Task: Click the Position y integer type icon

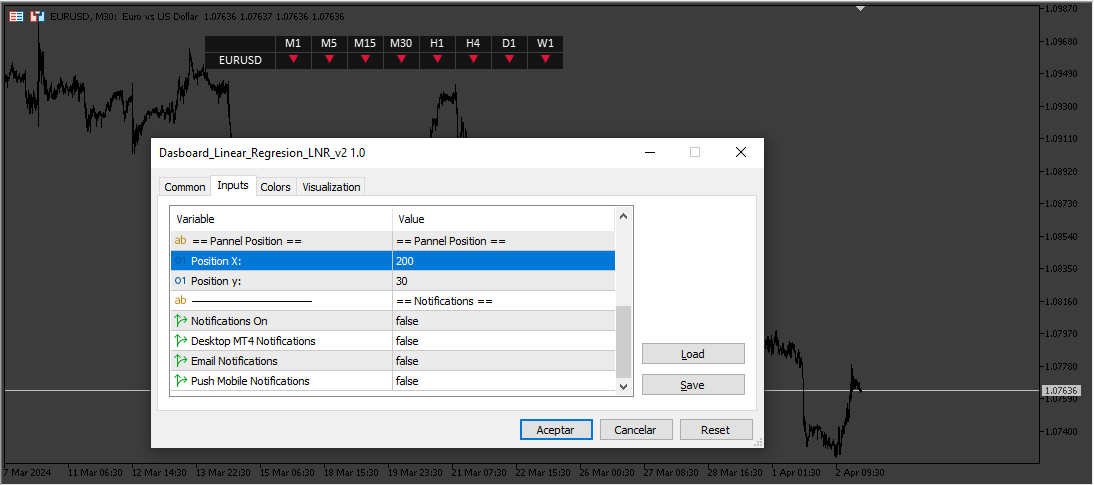Action: 180,281
